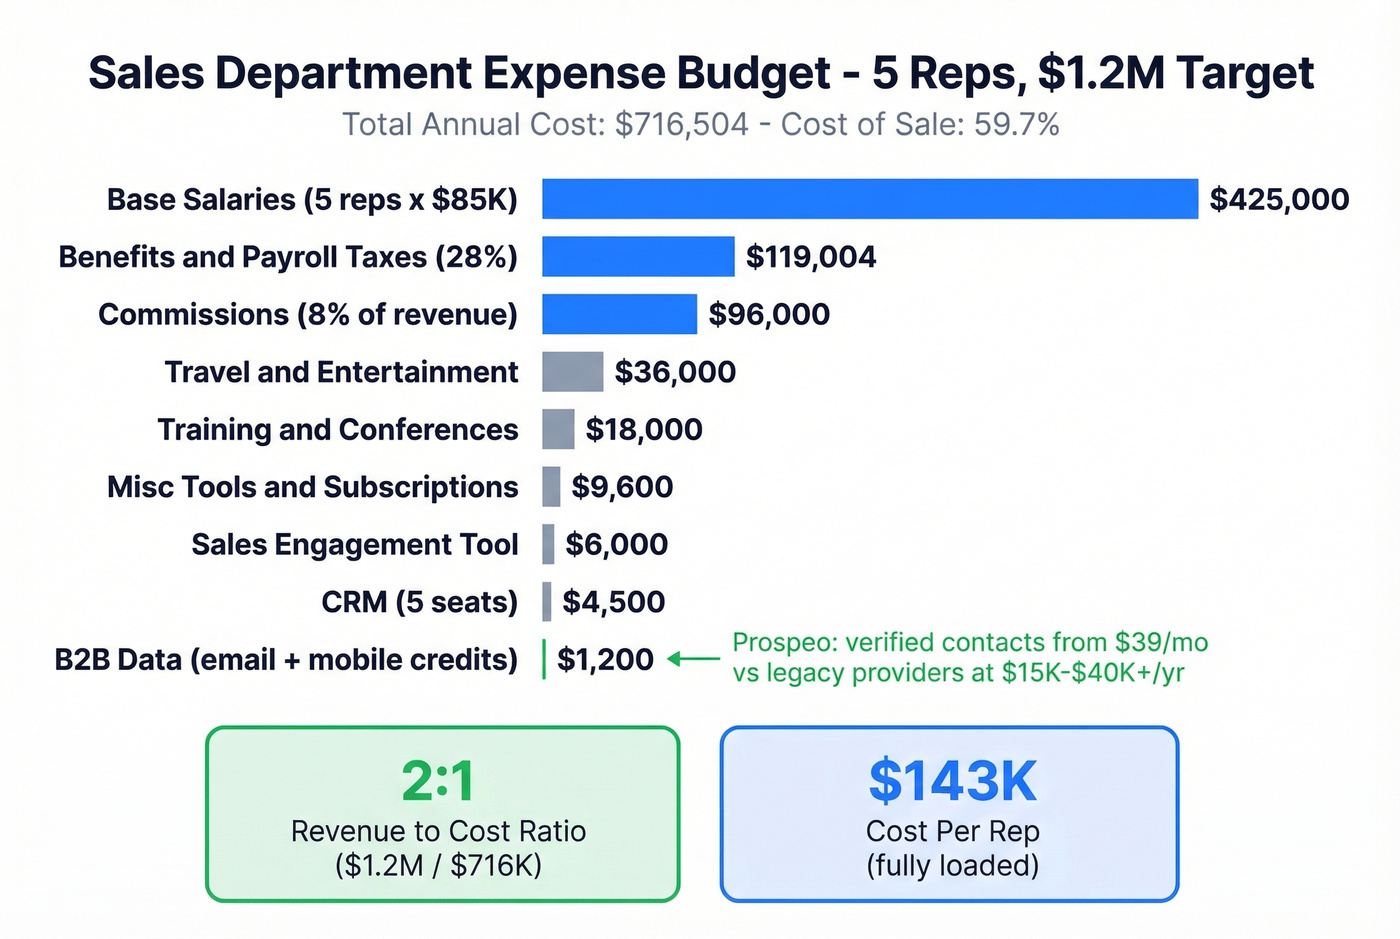The height and width of the screenshot is (939, 1400).
Task: Select the $425,000 value label
Action: tap(1280, 199)
